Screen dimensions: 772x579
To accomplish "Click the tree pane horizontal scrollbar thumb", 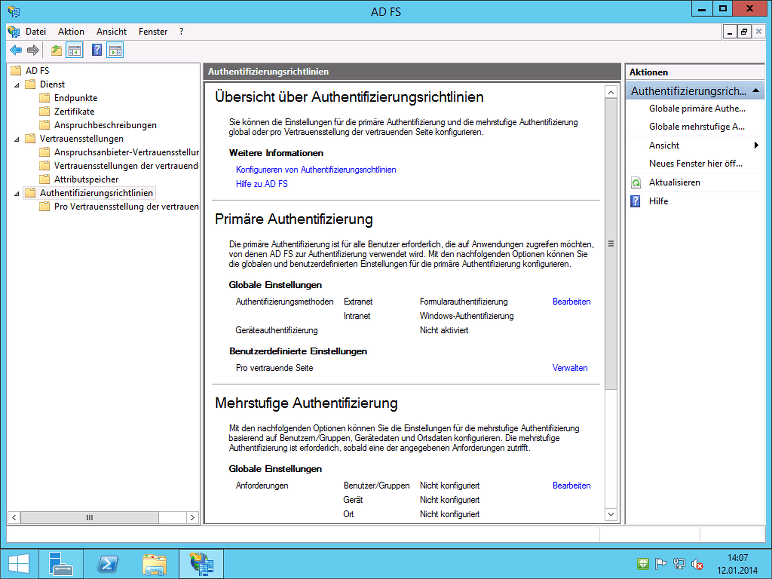I will (x=90, y=517).
